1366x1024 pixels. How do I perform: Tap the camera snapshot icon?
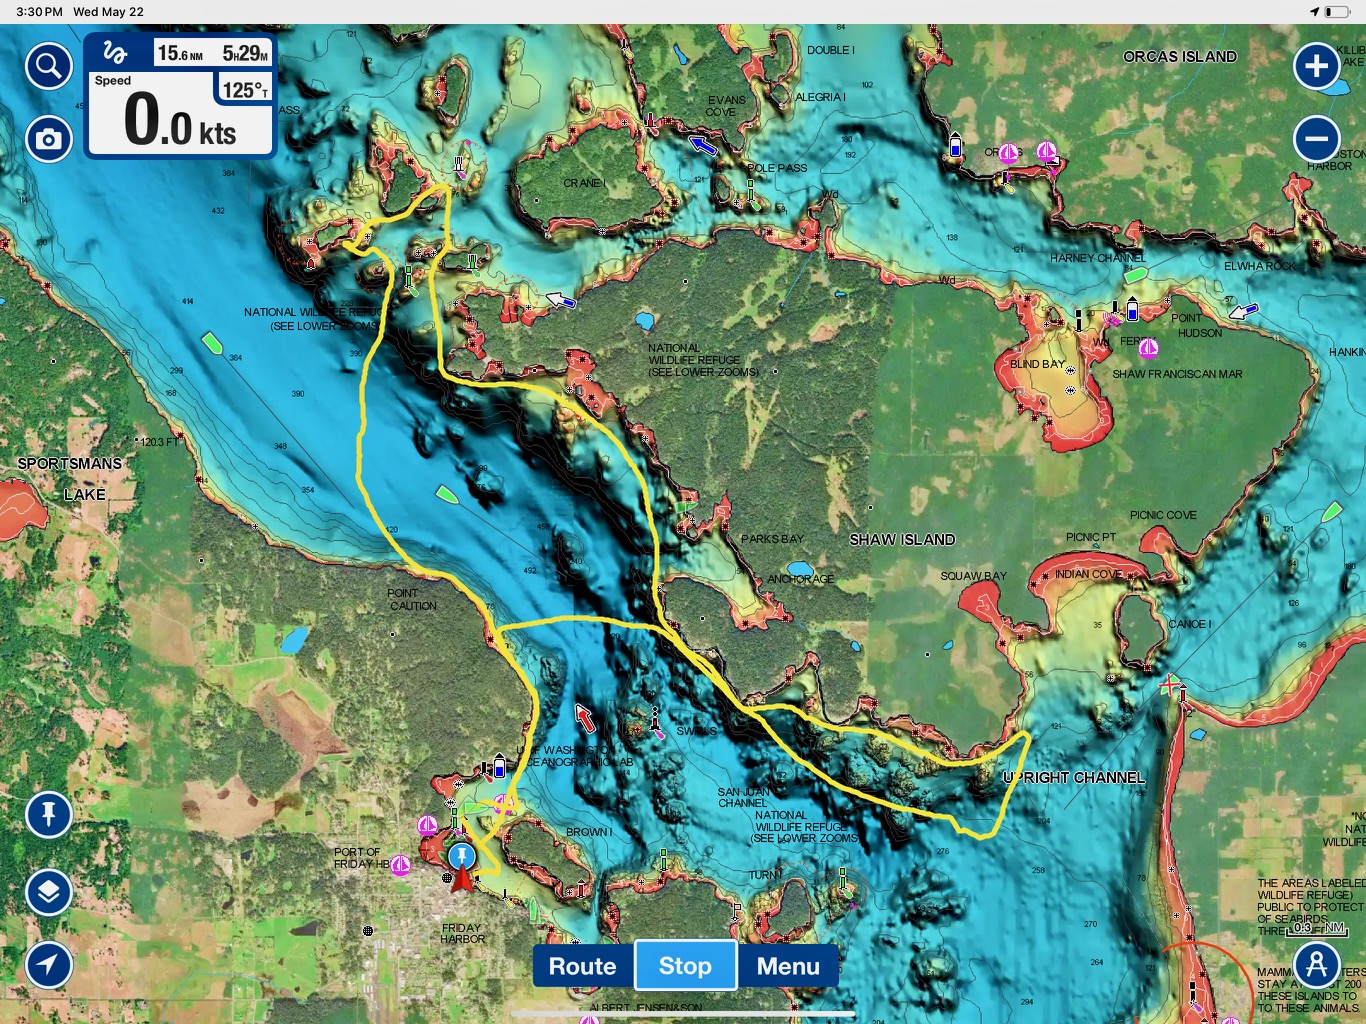48,139
